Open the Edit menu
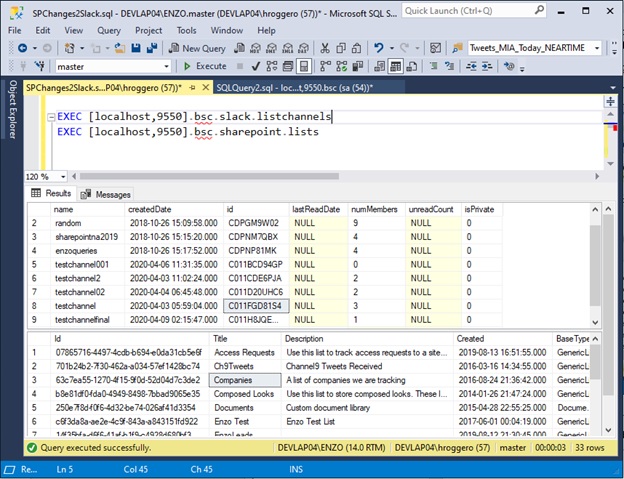The height and width of the screenshot is (479, 624). pos(43,30)
